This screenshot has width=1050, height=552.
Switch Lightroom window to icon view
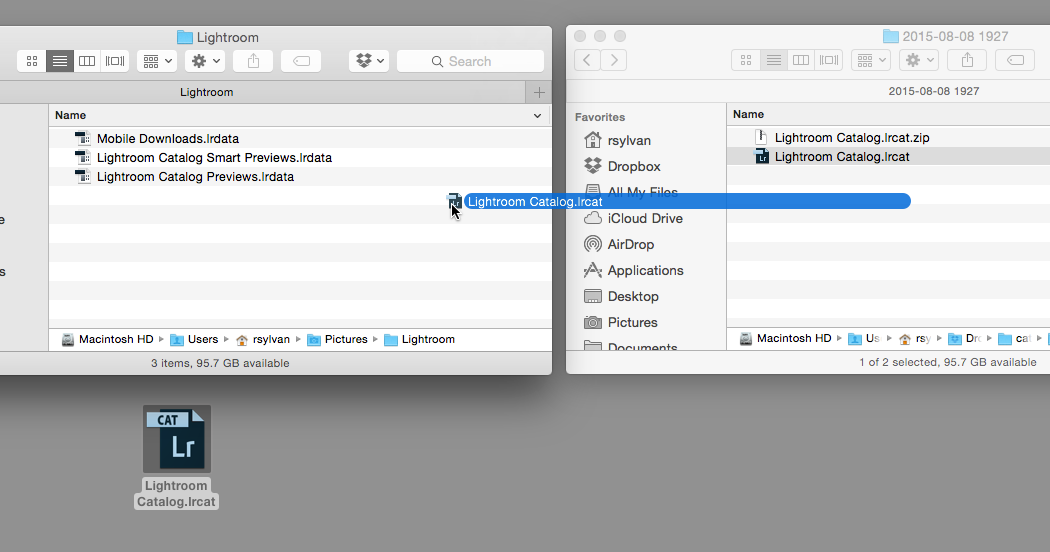click(x=31, y=61)
